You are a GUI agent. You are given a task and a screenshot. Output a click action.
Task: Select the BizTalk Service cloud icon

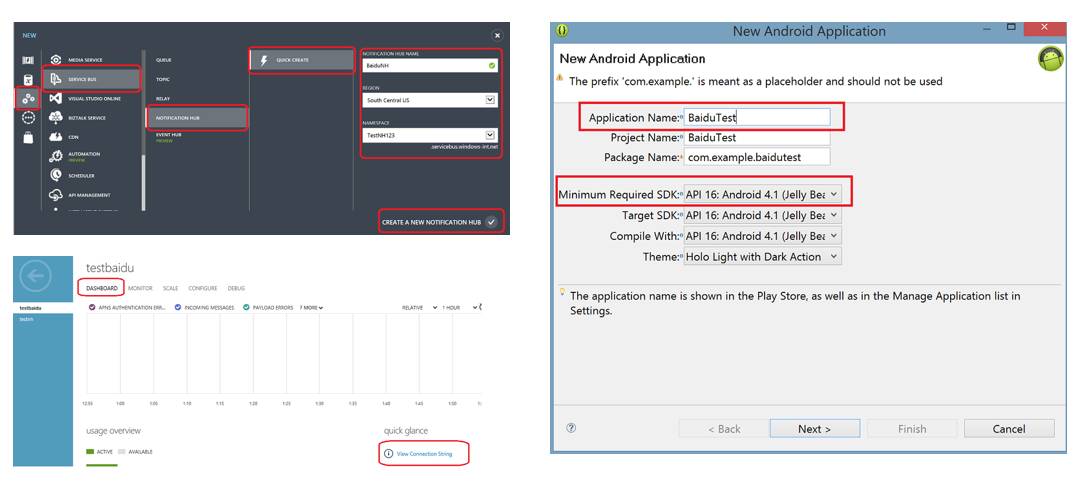point(55,118)
